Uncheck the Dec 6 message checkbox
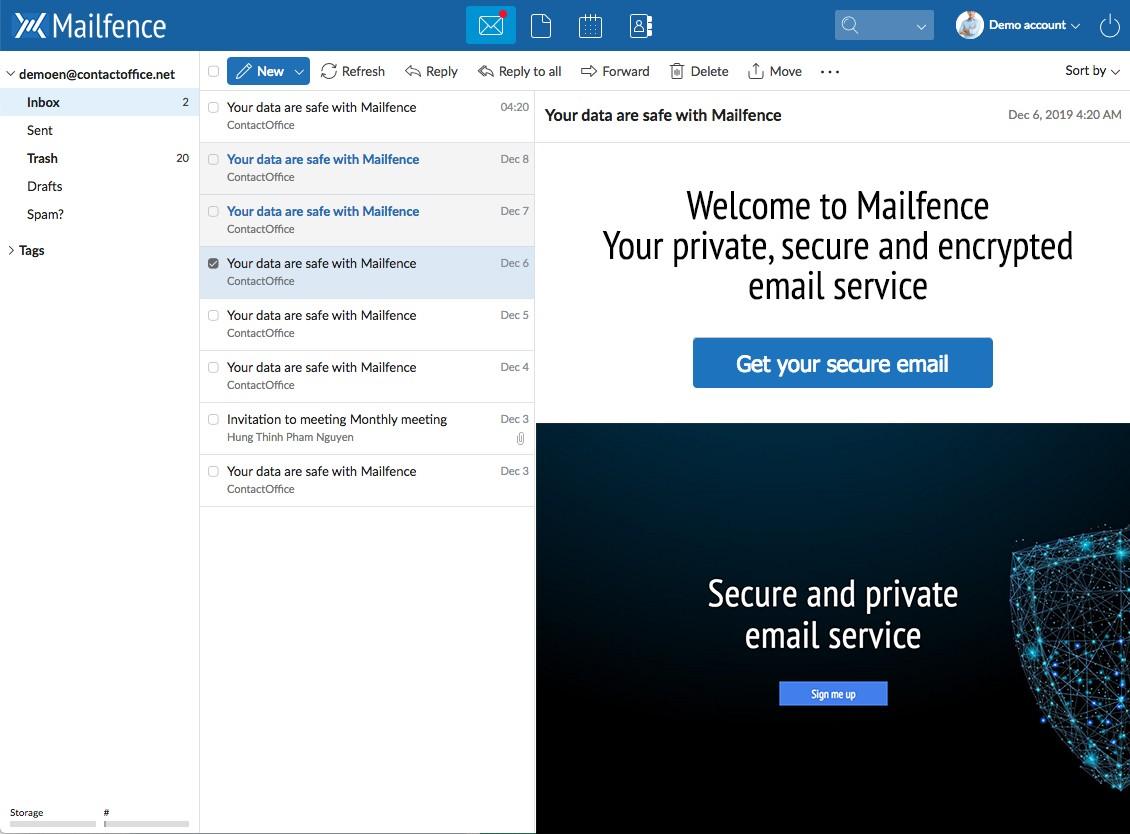Image resolution: width=1130 pixels, height=834 pixels. point(213,263)
